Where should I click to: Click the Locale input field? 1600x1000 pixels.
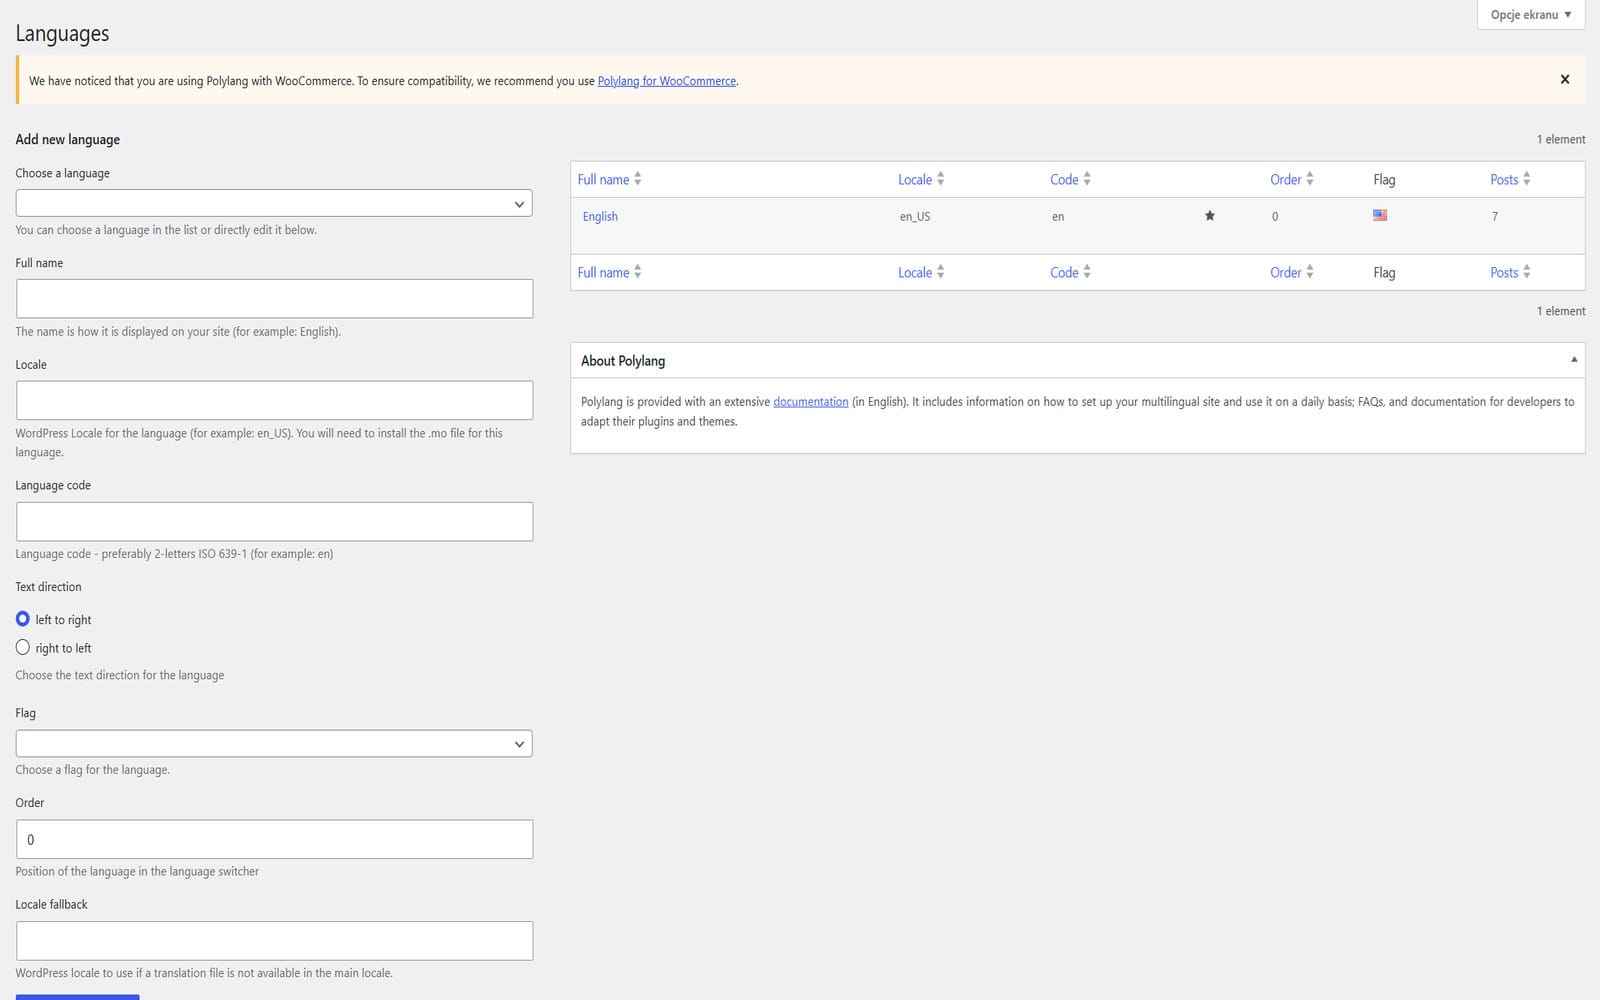pyautogui.click(x=274, y=400)
